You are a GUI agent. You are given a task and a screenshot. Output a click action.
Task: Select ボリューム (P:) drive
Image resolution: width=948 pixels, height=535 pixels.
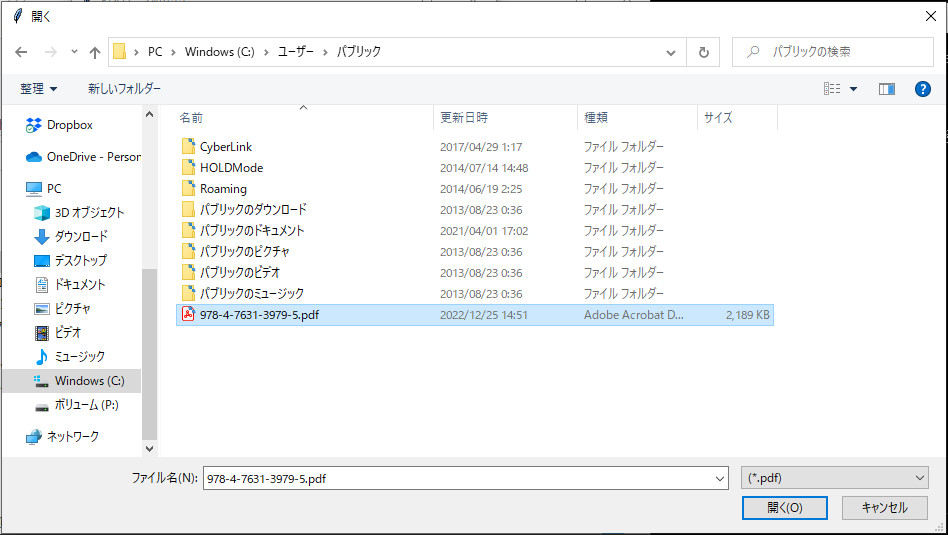pyautogui.click(x=86, y=405)
